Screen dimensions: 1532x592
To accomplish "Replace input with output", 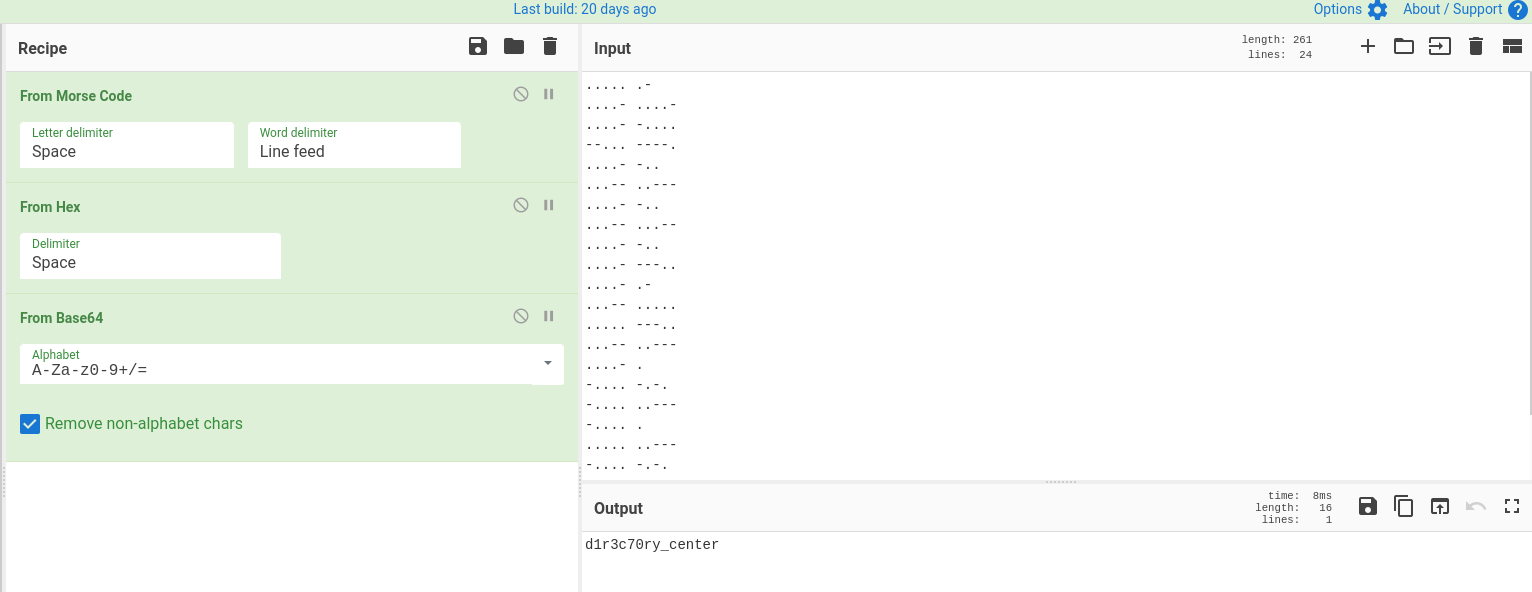I will [x=1439, y=506].
